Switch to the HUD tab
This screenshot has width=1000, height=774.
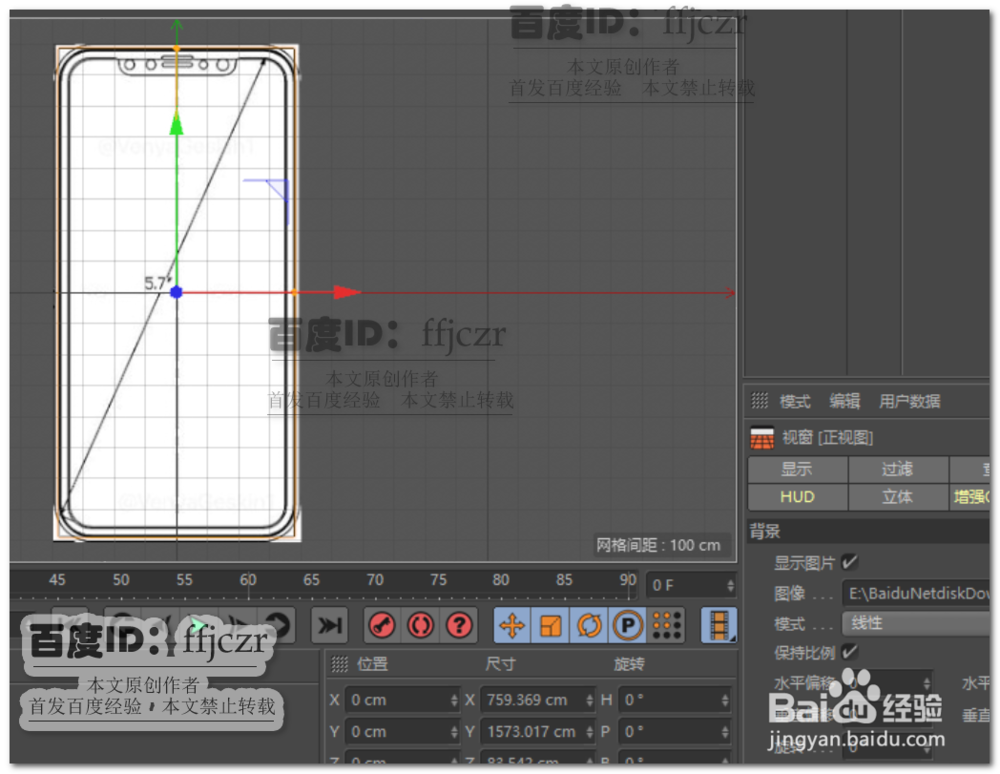pos(797,497)
